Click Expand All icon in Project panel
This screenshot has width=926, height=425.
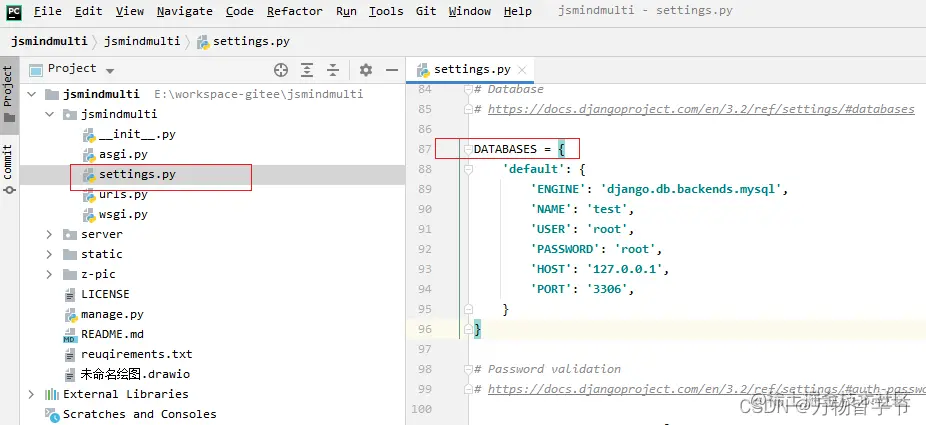coord(307,70)
